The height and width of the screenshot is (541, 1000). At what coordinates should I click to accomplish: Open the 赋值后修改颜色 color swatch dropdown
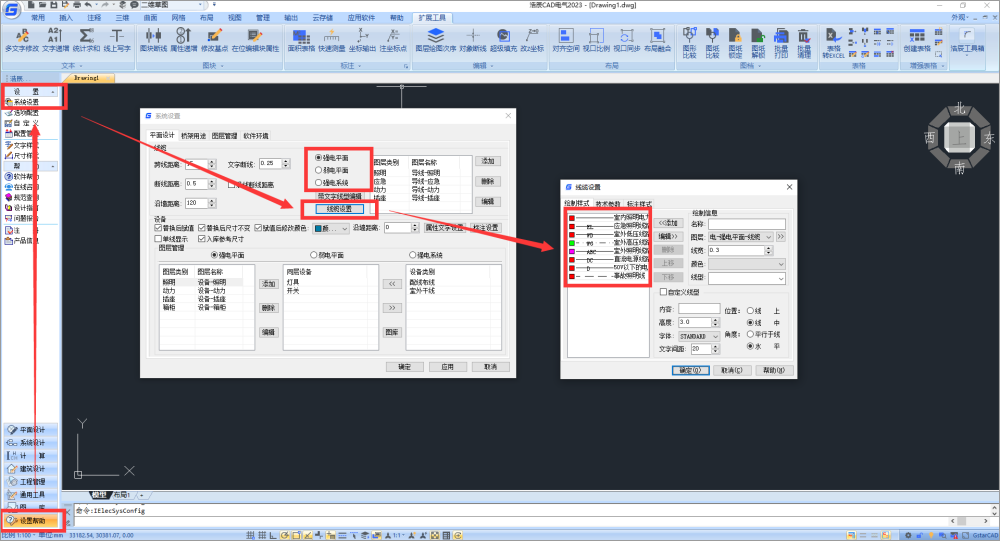pos(331,228)
